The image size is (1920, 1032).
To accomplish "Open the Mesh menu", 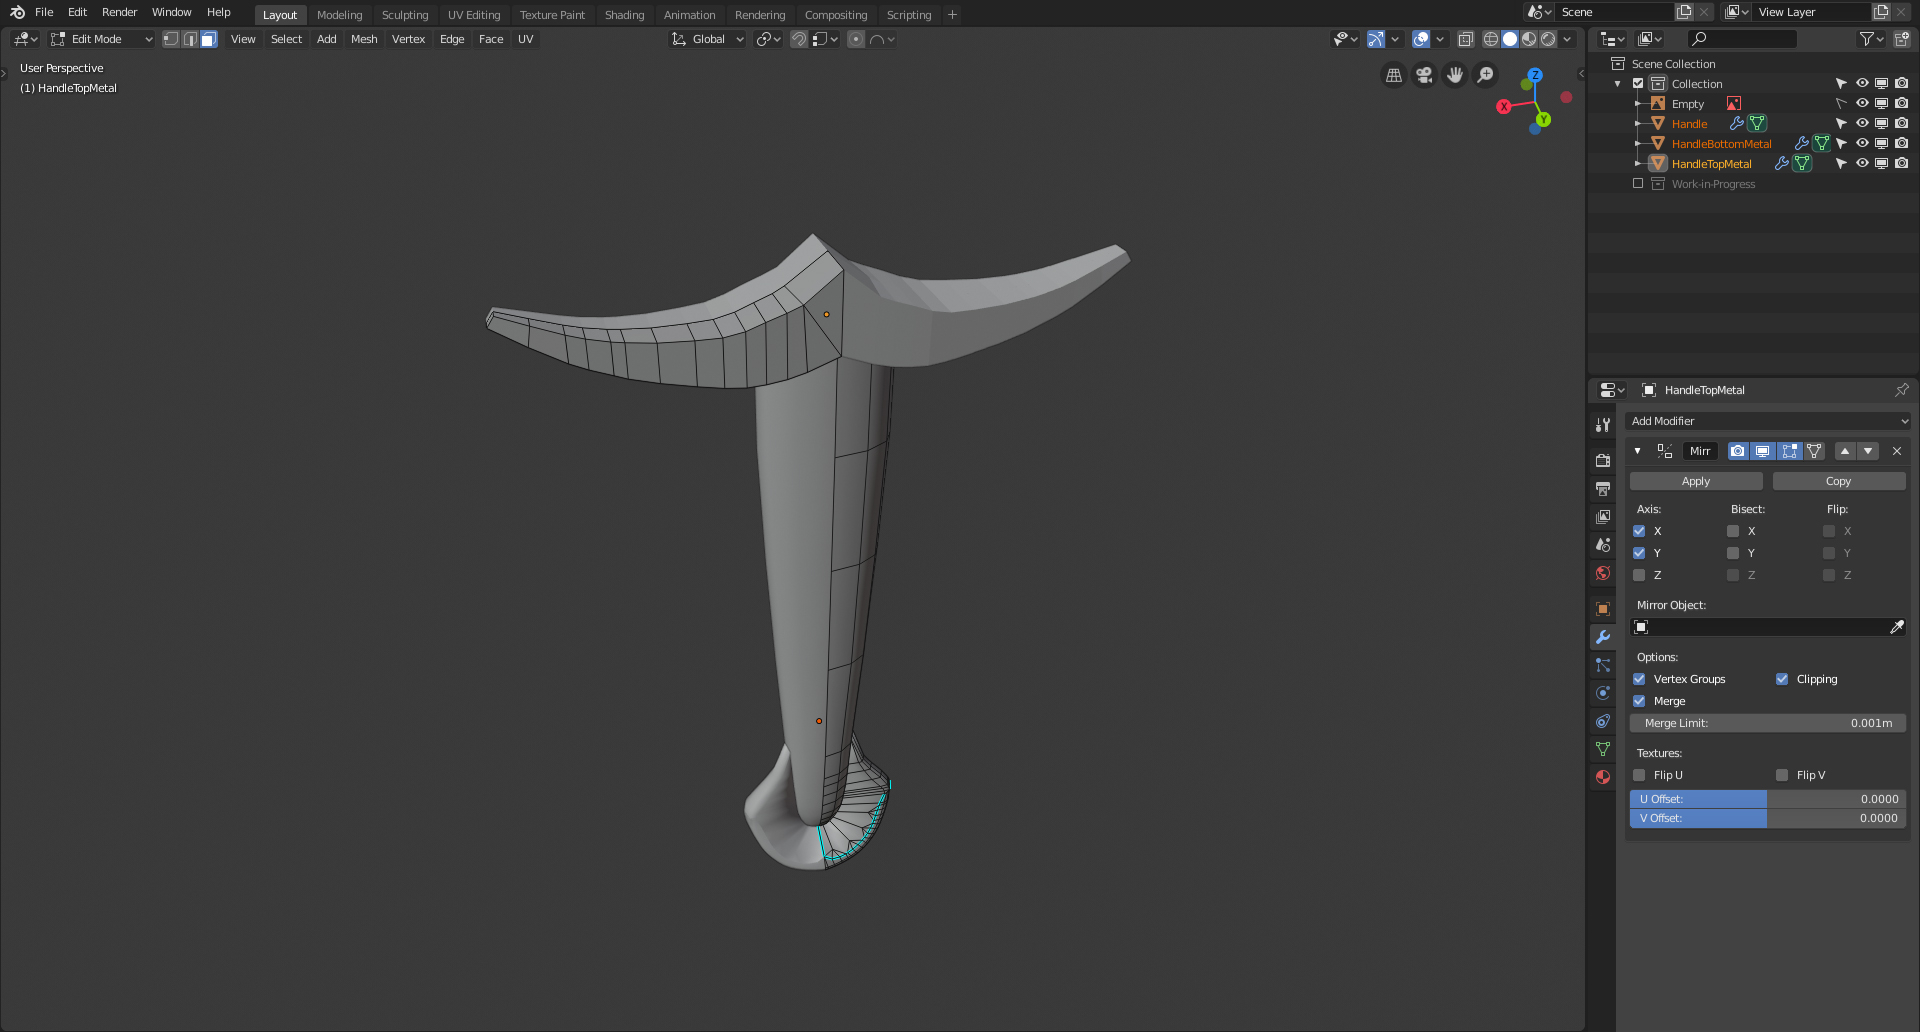I will point(364,39).
